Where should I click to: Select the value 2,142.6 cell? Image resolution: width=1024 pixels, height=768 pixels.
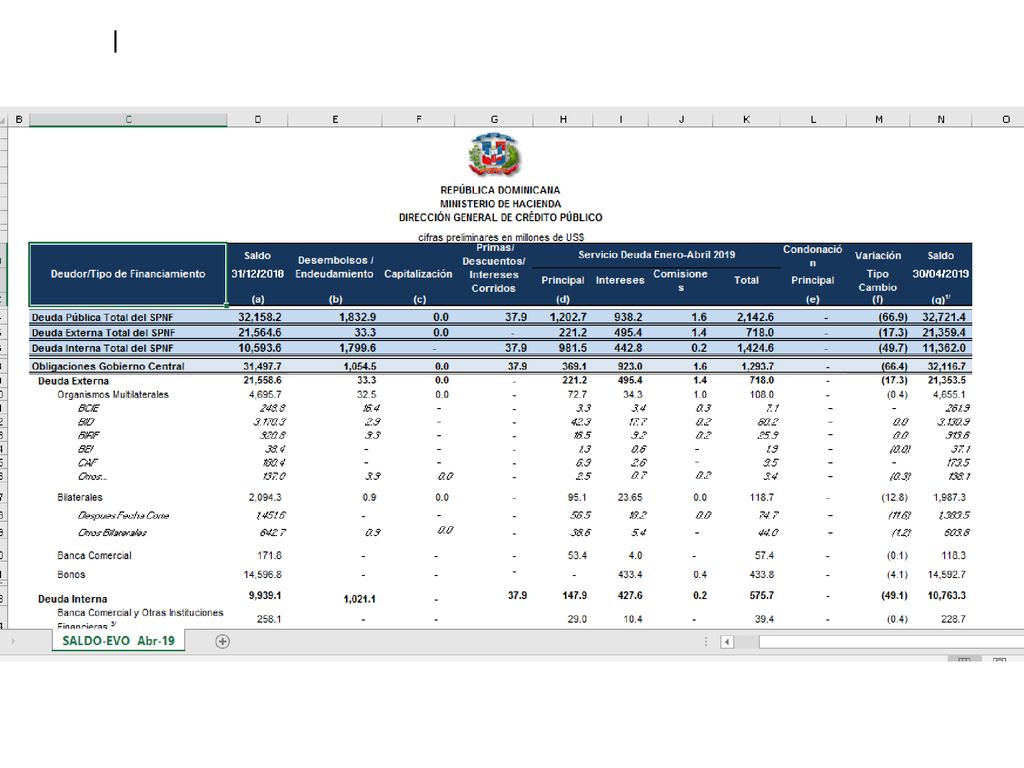(x=755, y=317)
